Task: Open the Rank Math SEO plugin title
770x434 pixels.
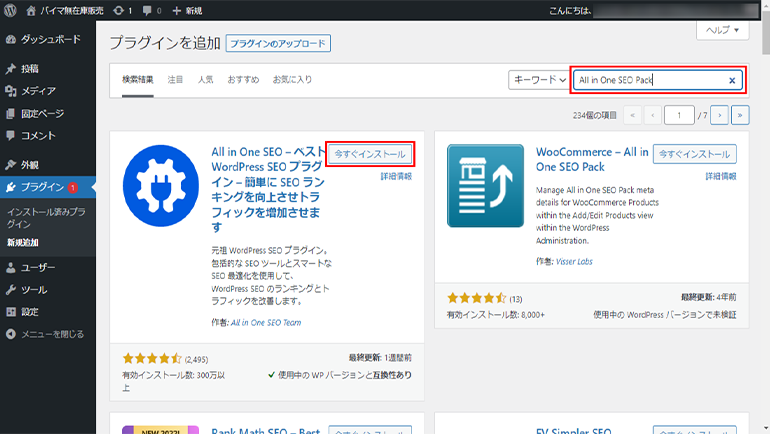Action: [266, 430]
